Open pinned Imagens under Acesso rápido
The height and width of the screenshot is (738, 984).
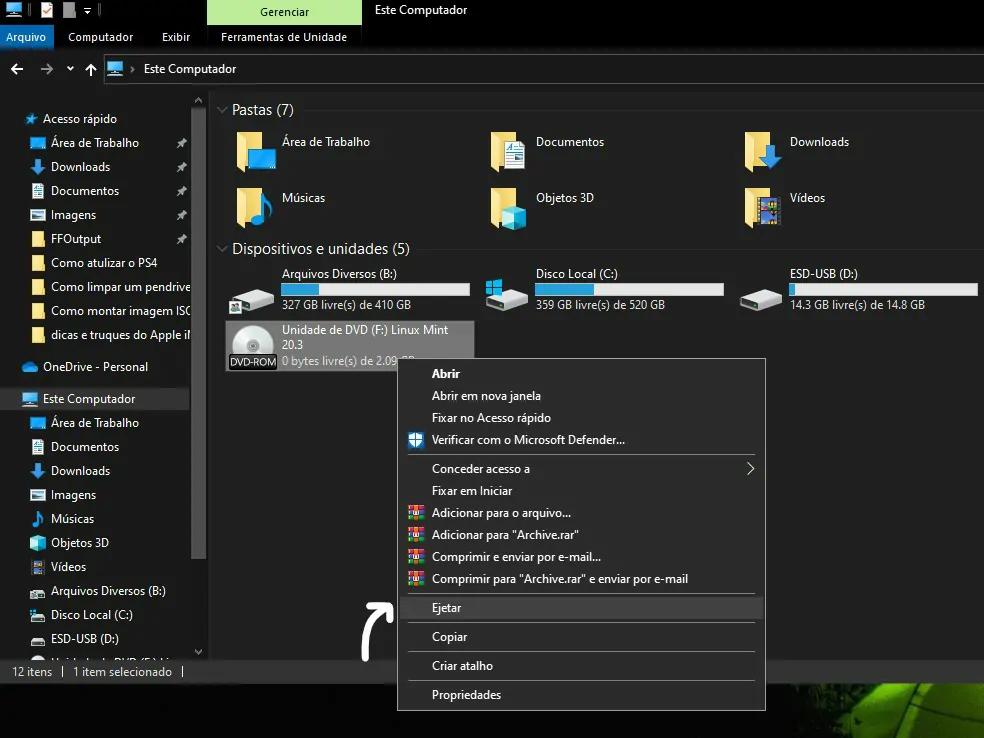[73, 215]
